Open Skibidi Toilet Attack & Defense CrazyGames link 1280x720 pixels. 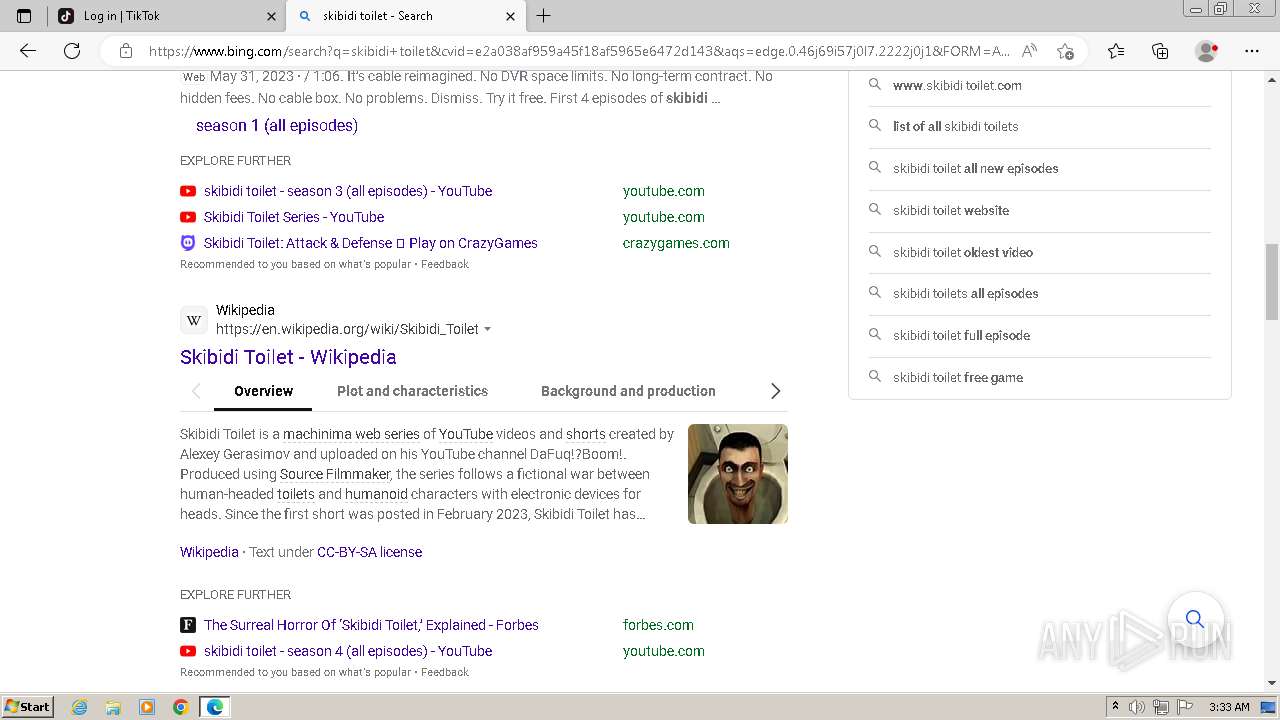coord(371,243)
